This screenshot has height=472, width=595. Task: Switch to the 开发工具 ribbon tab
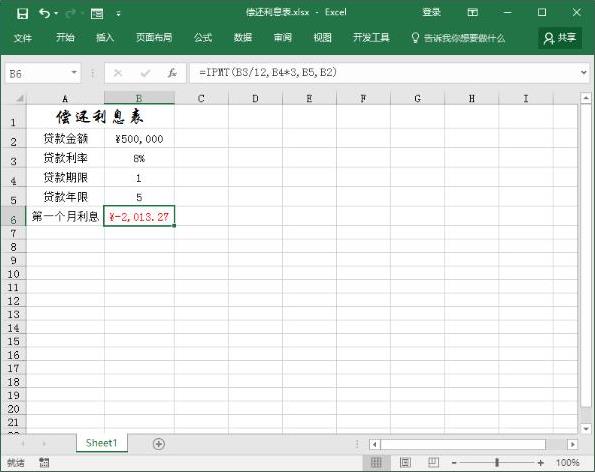[x=371, y=38]
